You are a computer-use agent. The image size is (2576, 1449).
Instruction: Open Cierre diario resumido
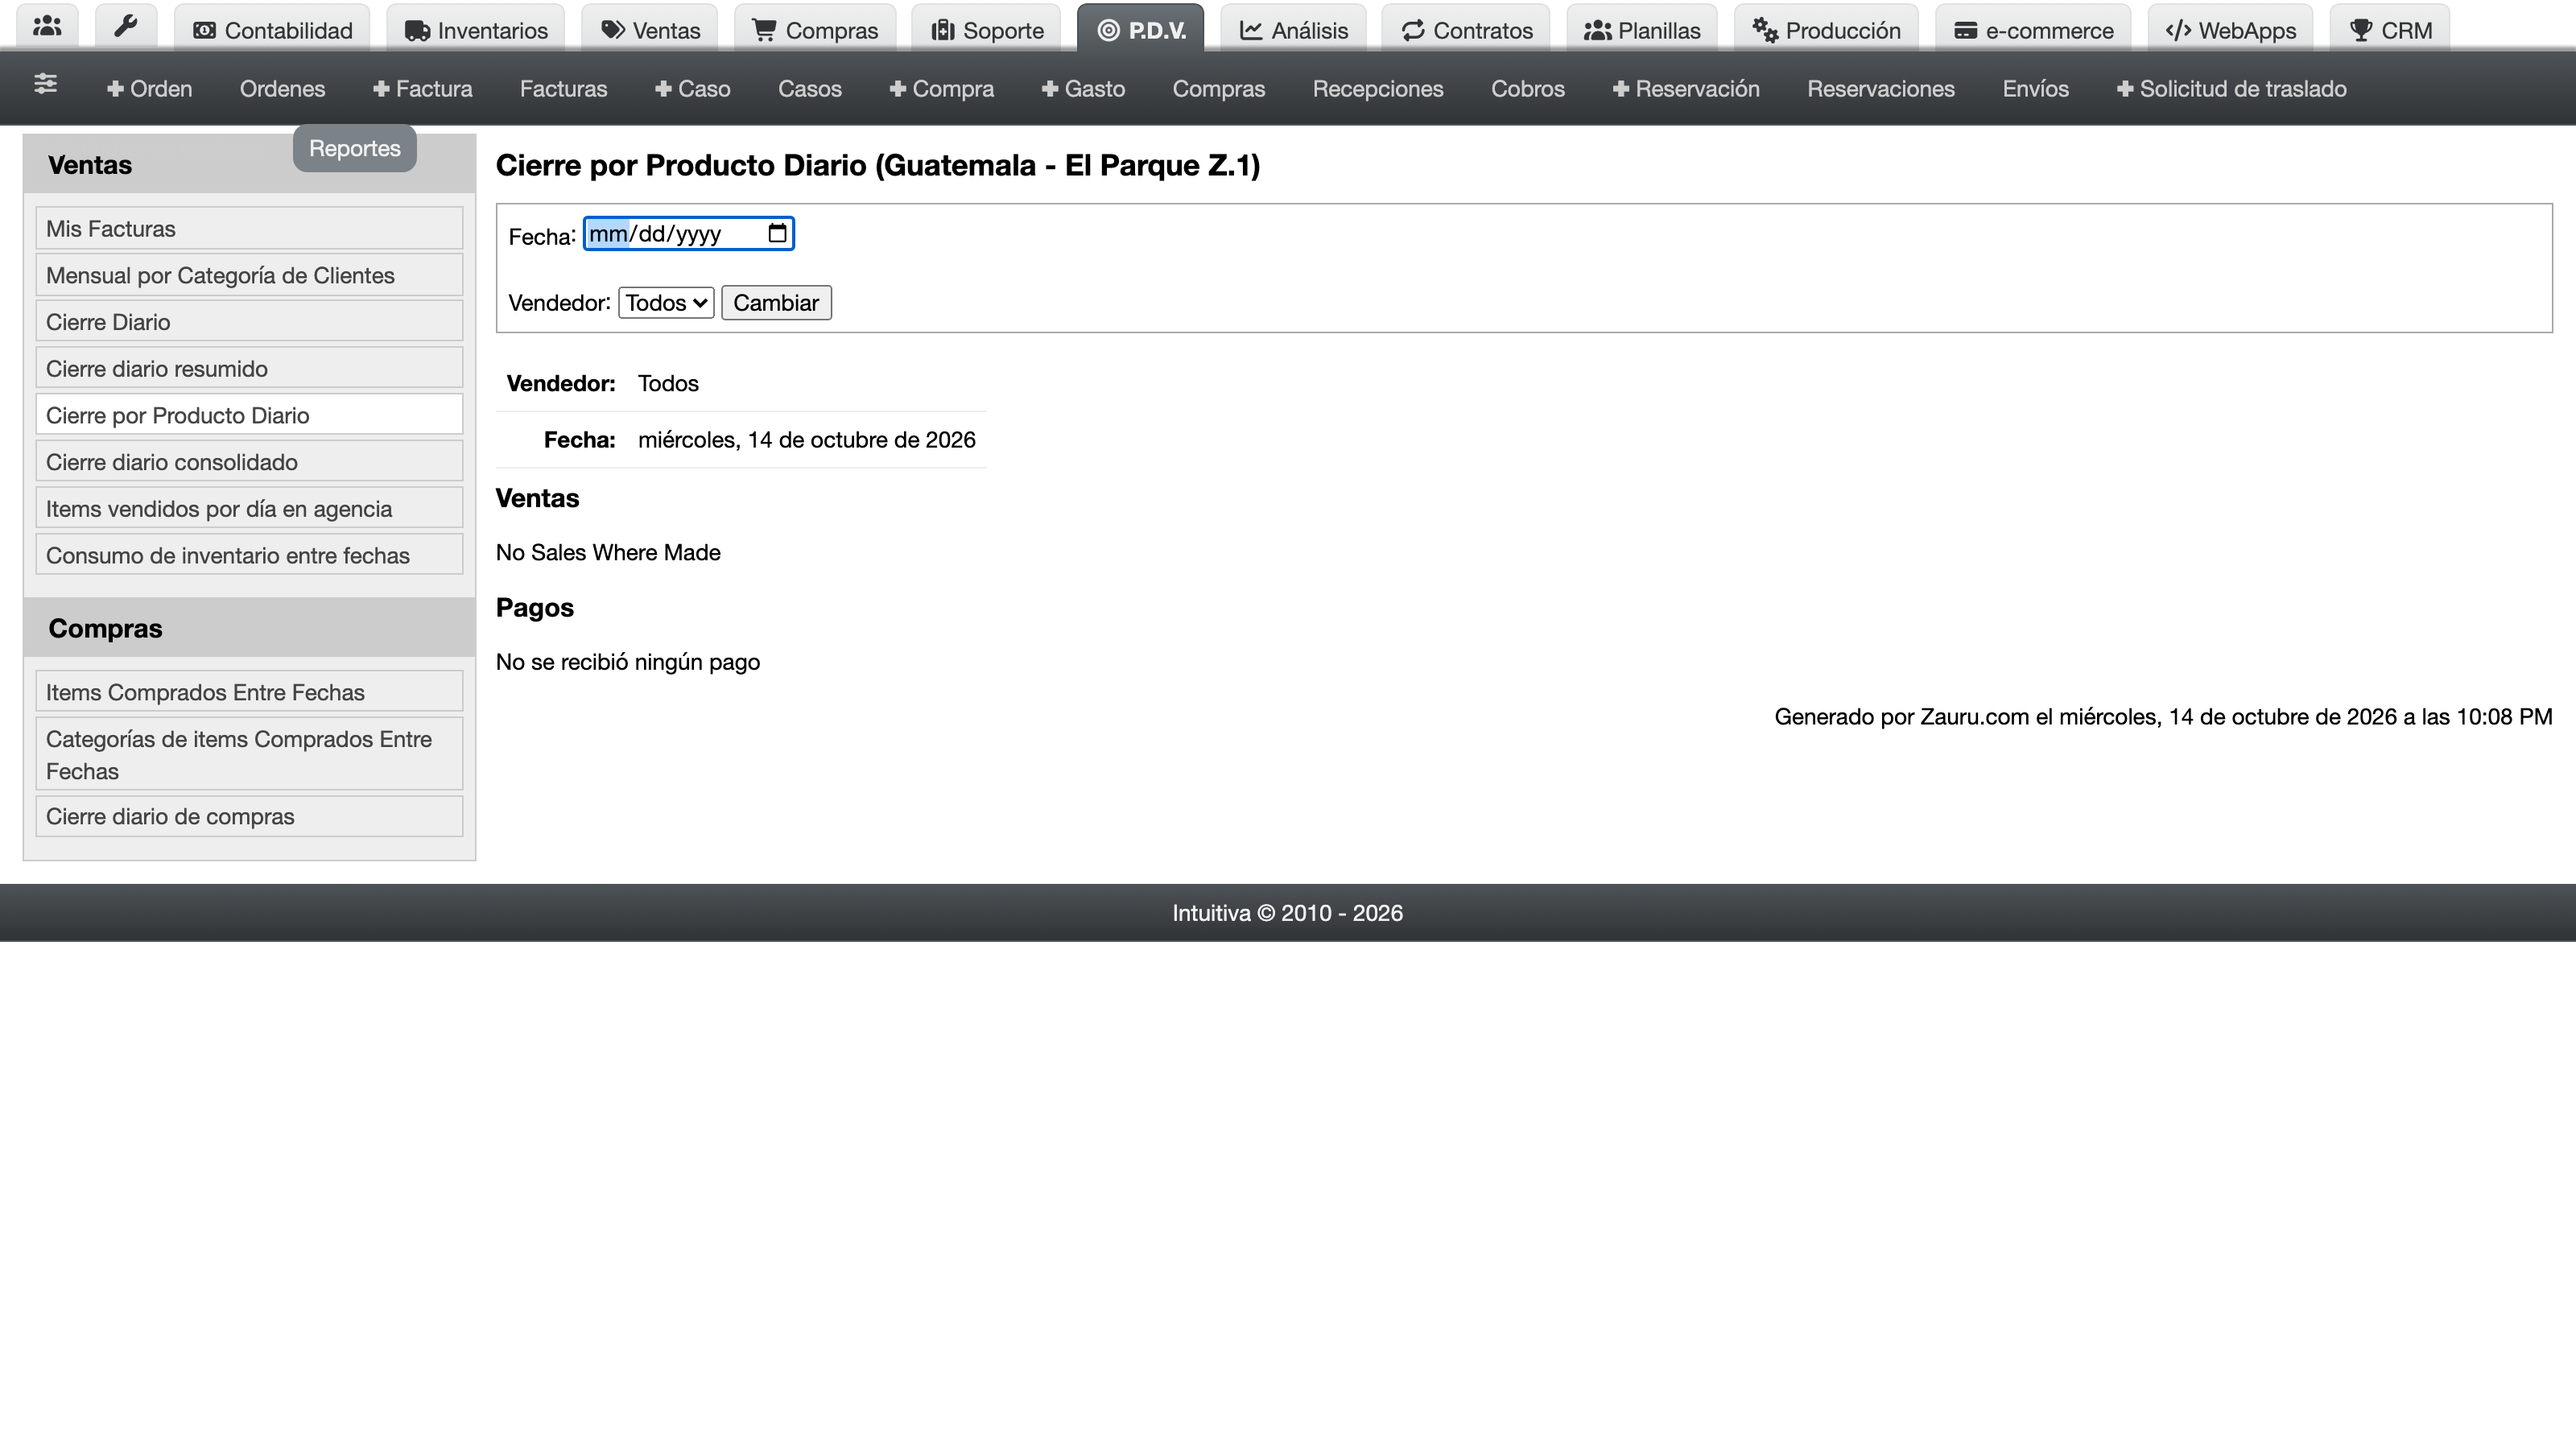click(249, 369)
